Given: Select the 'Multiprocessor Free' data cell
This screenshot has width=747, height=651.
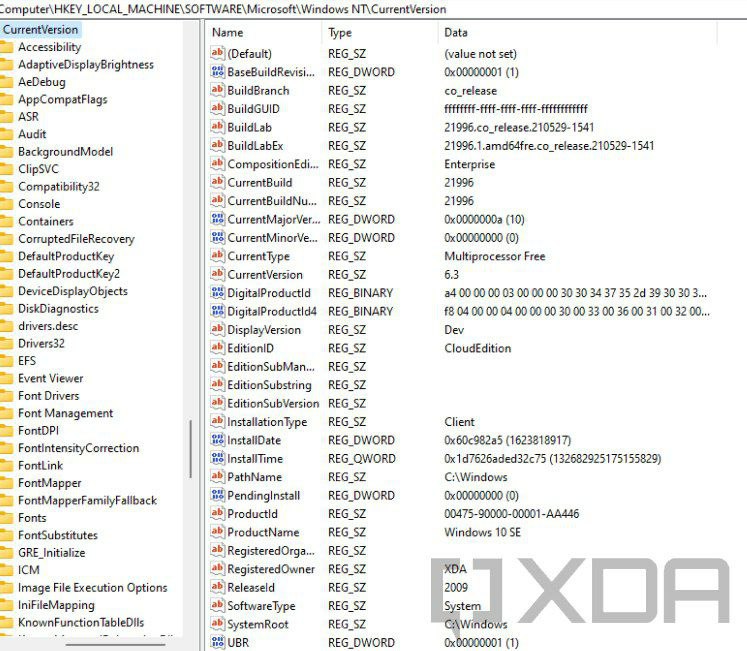Looking at the screenshot, I should click(x=495, y=256).
